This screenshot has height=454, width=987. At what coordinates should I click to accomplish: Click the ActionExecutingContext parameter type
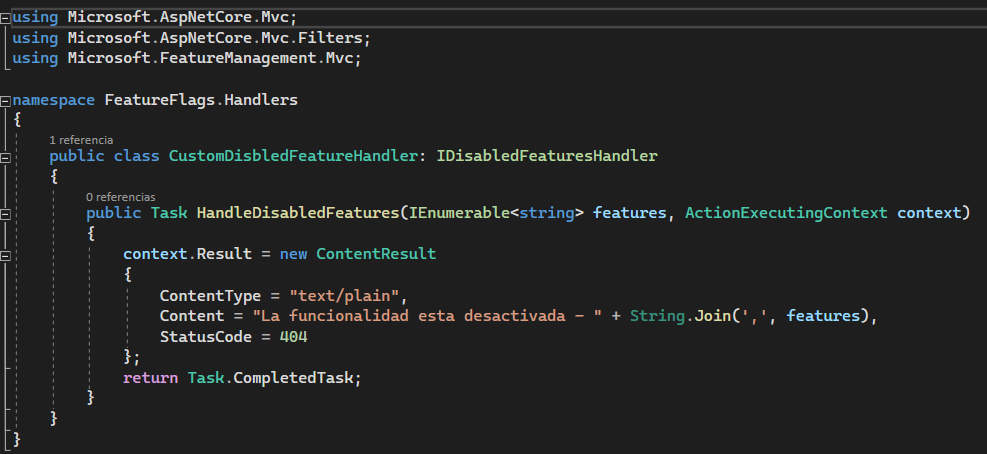[786, 213]
